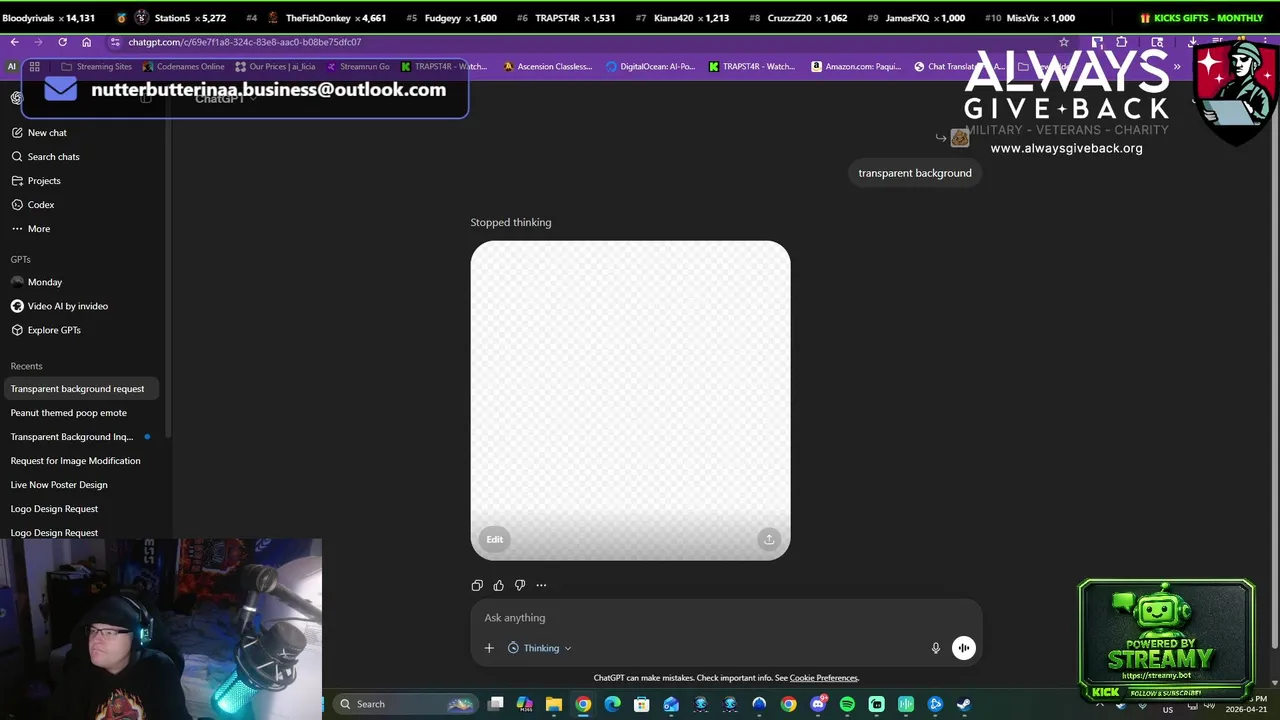Open the Our Prices | ai_licia bookmark

[x=275, y=67]
